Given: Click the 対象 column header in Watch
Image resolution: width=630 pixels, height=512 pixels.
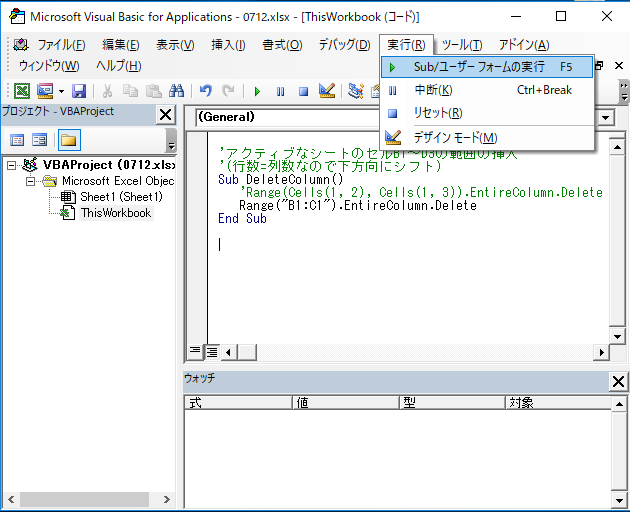Looking at the screenshot, I should coord(558,403).
